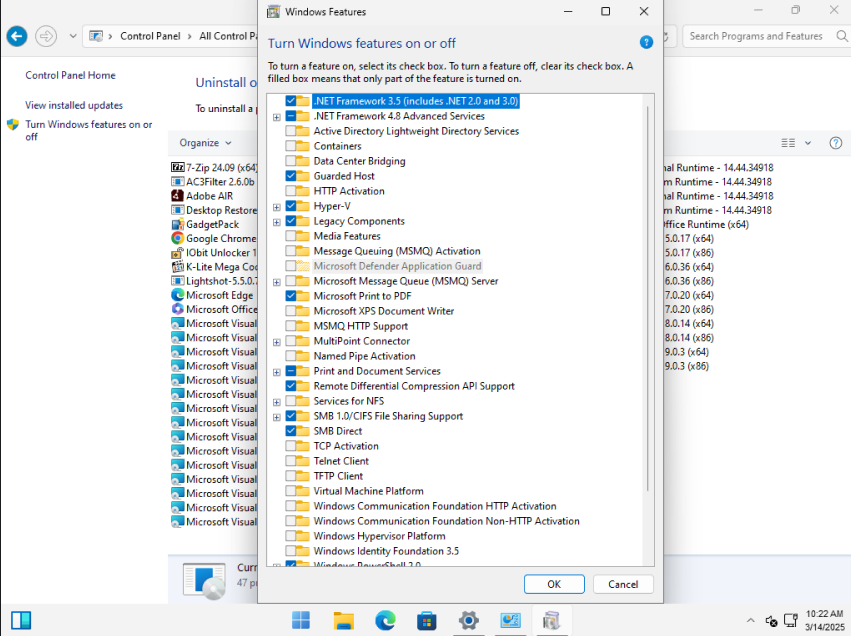The height and width of the screenshot is (636, 851).
Task: Show hidden icons in system tray
Action: 751,620
